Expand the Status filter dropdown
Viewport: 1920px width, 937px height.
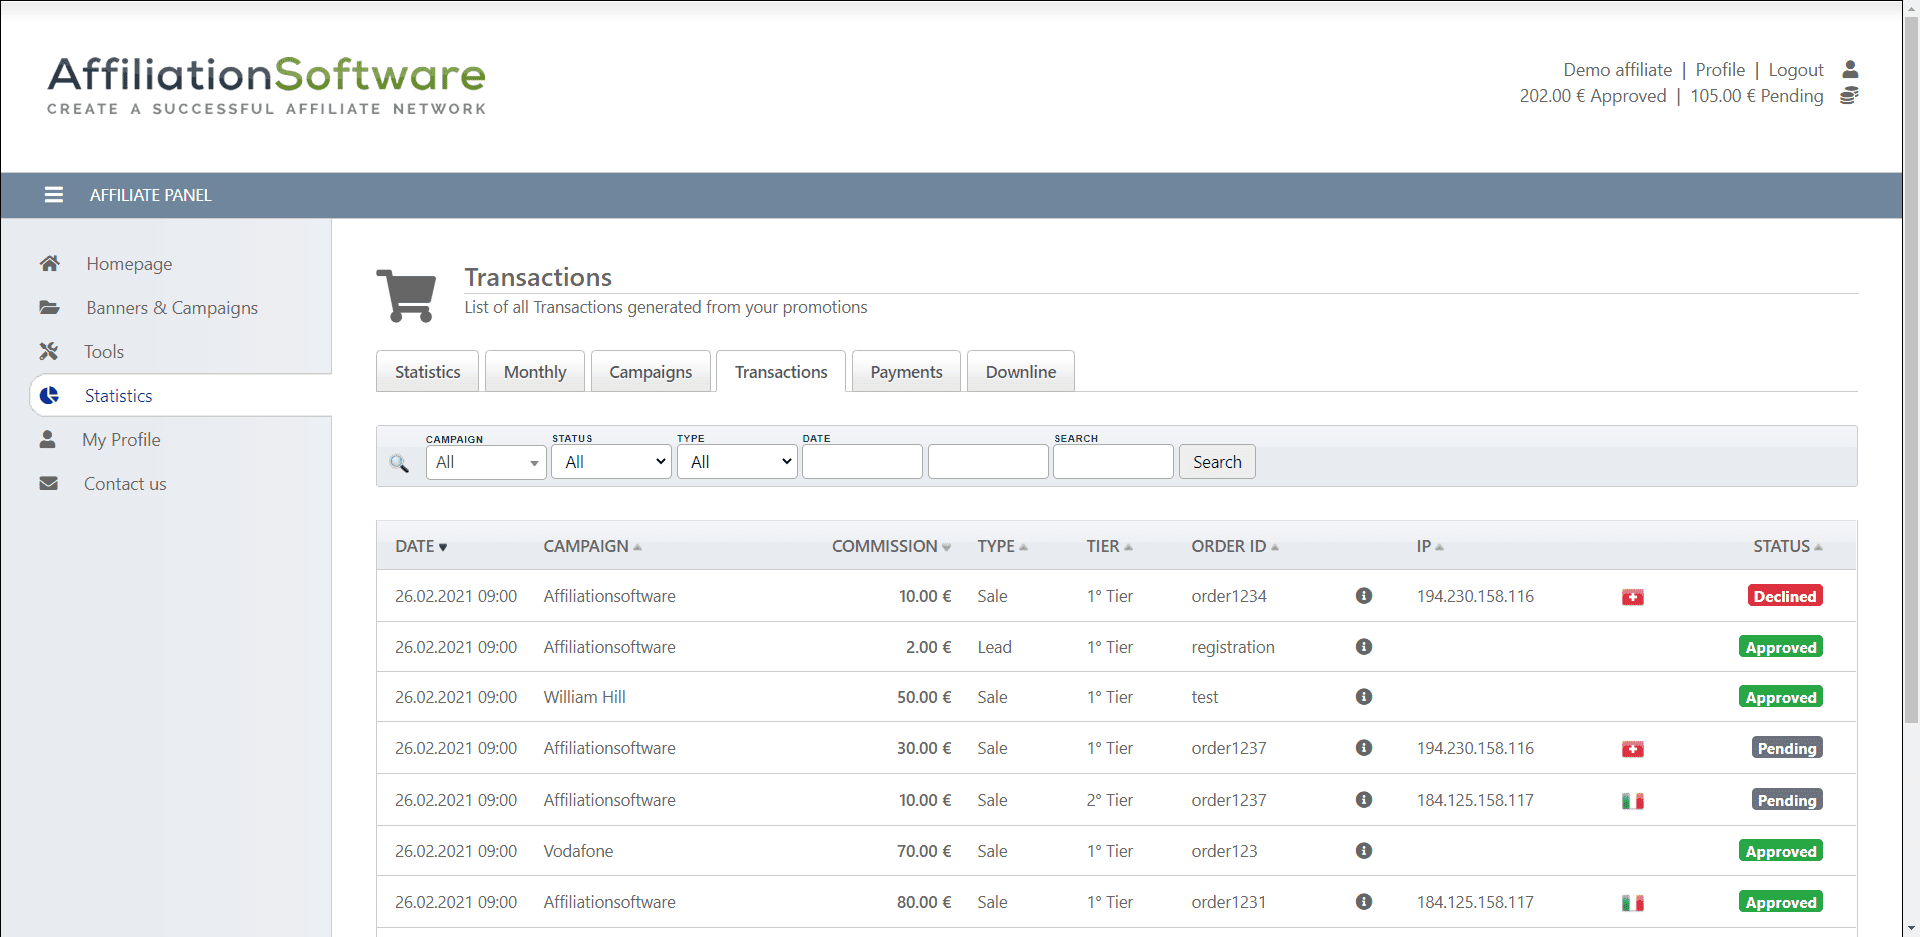tap(611, 462)
